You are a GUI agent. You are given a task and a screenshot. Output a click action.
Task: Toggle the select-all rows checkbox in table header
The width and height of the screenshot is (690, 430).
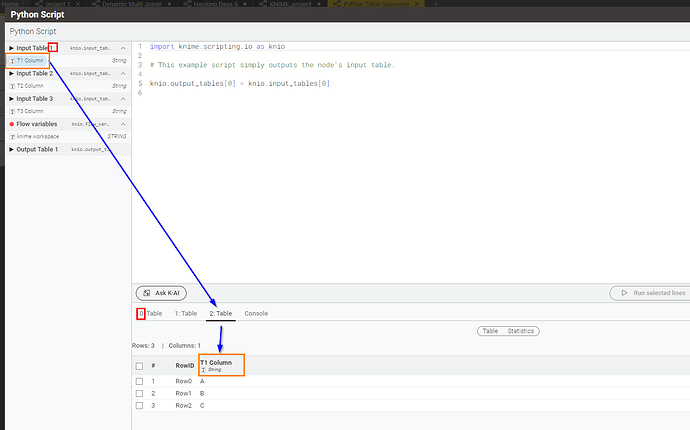pyautogui.click(x=139, y=366)
